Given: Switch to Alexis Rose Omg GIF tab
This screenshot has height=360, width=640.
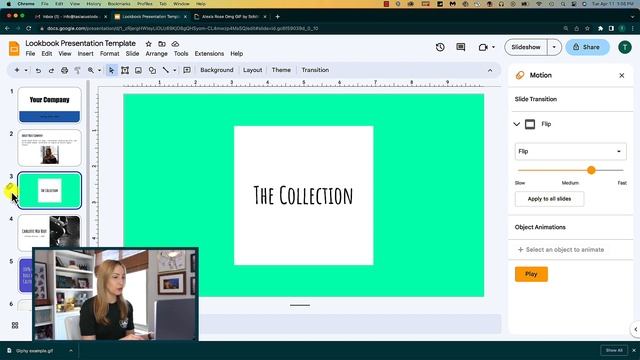Looking at the screenshot, I should [x=230, y=17].
